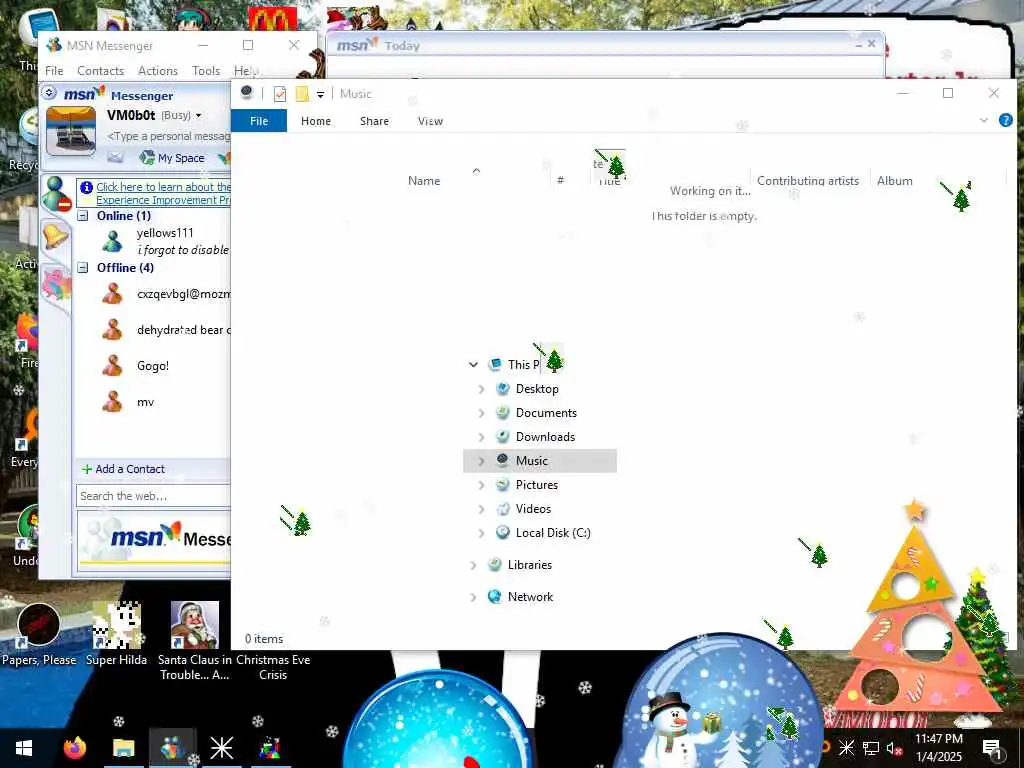This screenshot has height=768, width=1024.
Task: Click the explorer Help question mark icon
Action: coord(1006,120)
